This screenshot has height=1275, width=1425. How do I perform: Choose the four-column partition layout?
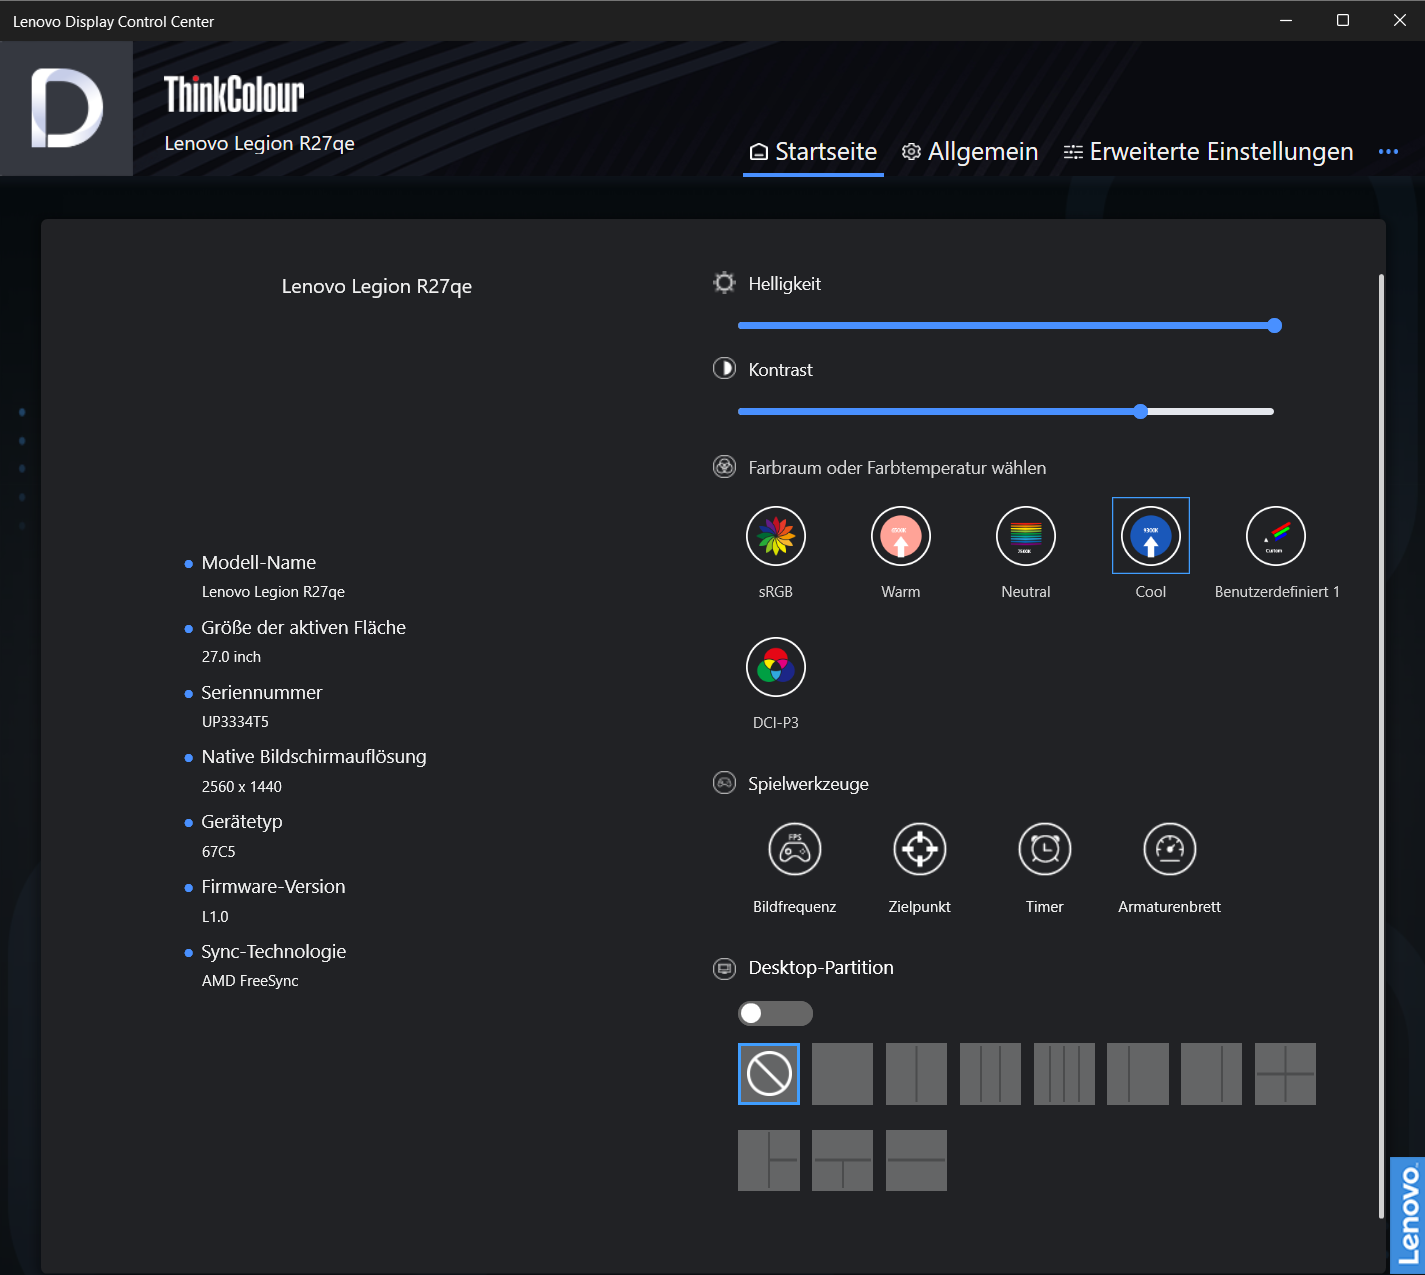[1064, 1074]
